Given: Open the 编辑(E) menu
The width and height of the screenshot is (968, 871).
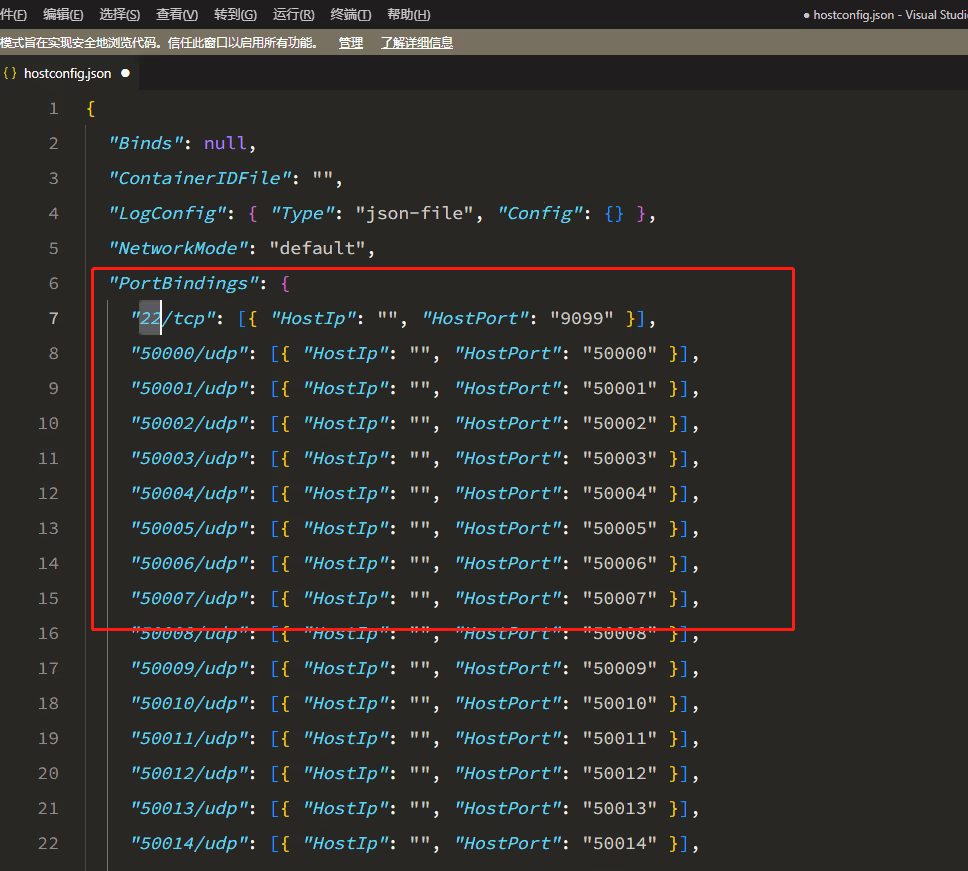Looking at the screenshot, I should coord(63,14).
